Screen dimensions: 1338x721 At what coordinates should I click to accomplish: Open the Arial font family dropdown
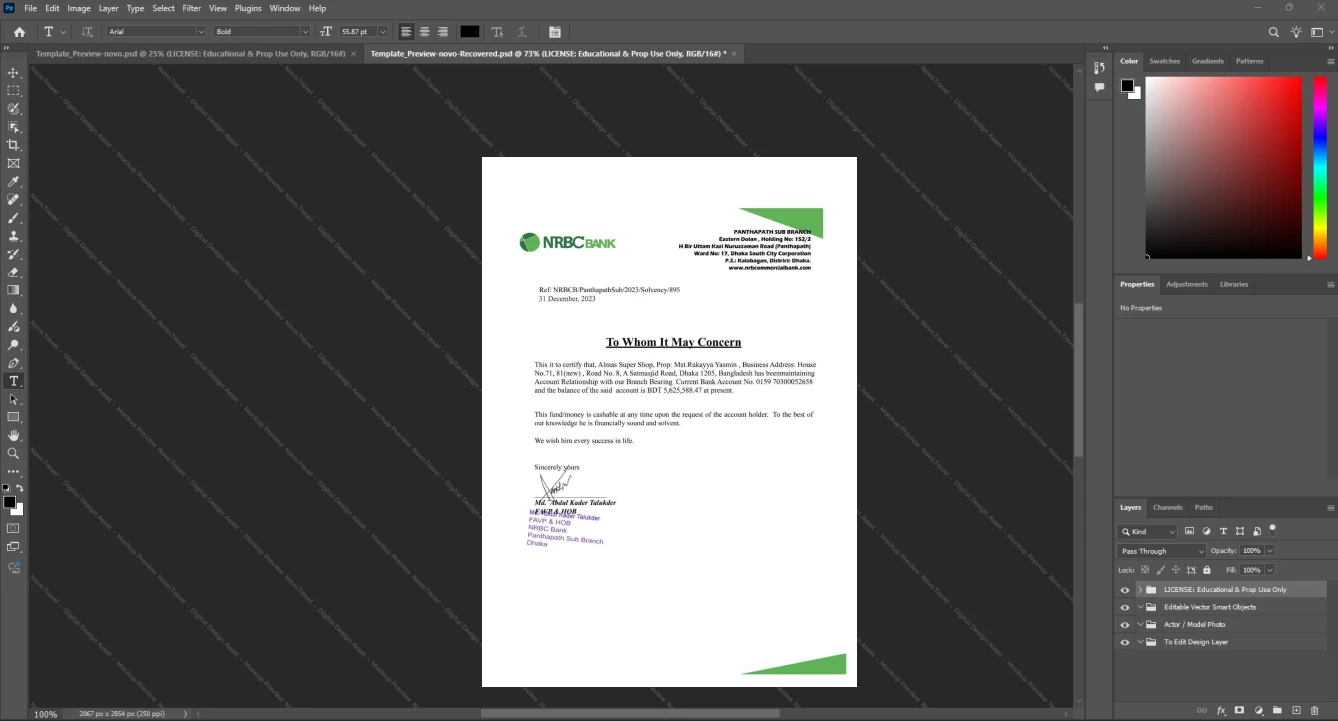(x=156, y=32)
